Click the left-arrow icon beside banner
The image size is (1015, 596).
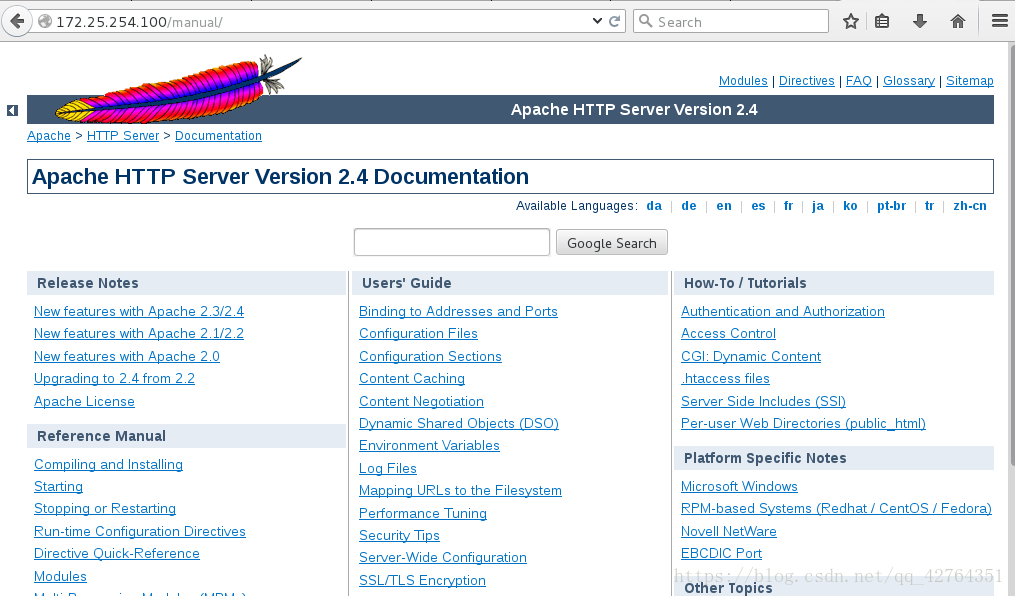click(12, 111)
